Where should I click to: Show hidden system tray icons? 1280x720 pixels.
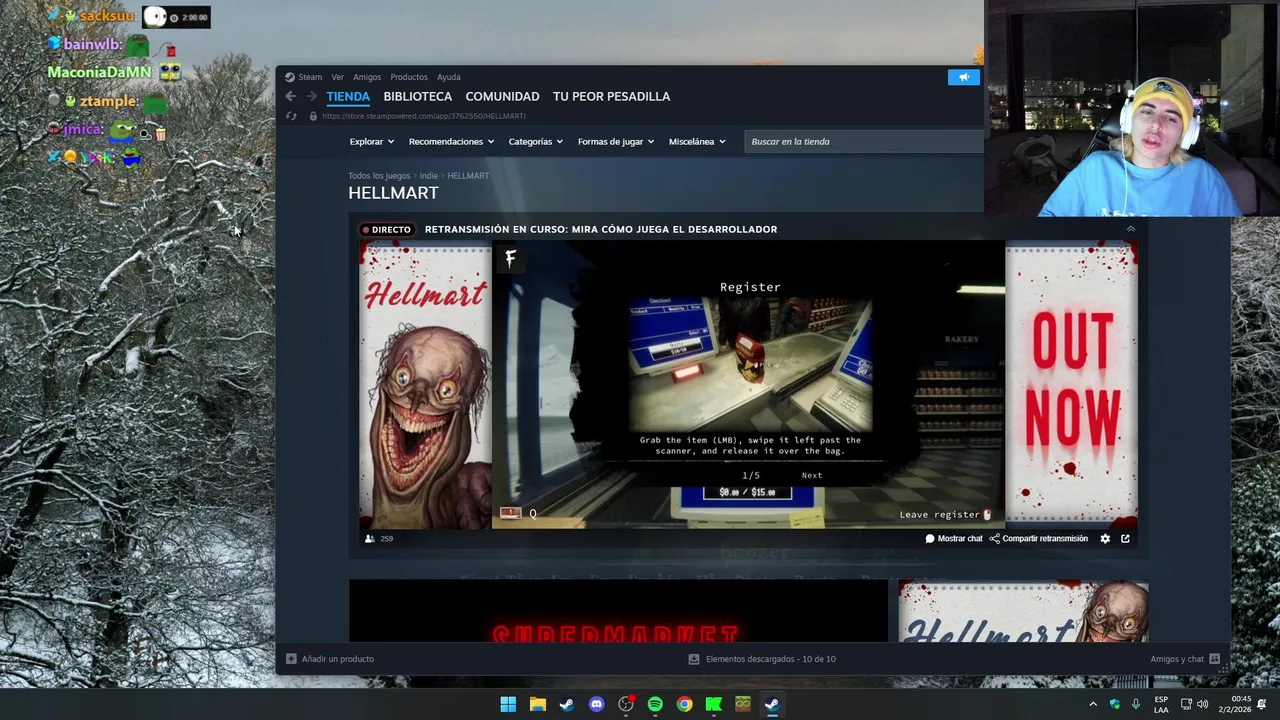click(x=1093, y=704)
